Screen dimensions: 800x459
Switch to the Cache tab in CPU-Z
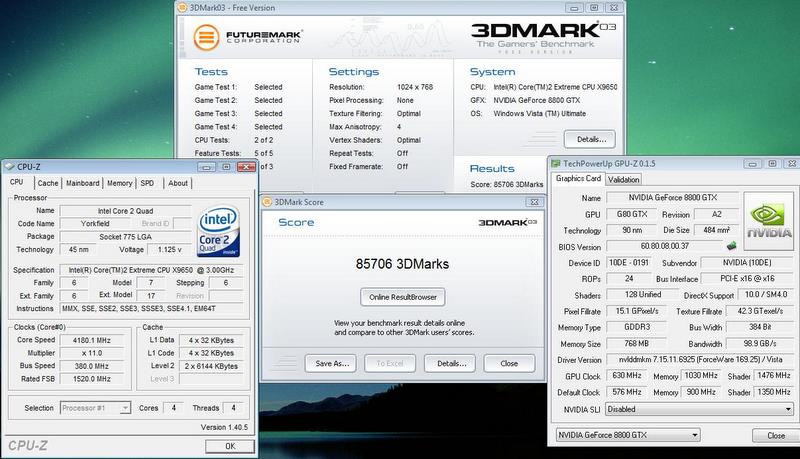pos(48,183)
